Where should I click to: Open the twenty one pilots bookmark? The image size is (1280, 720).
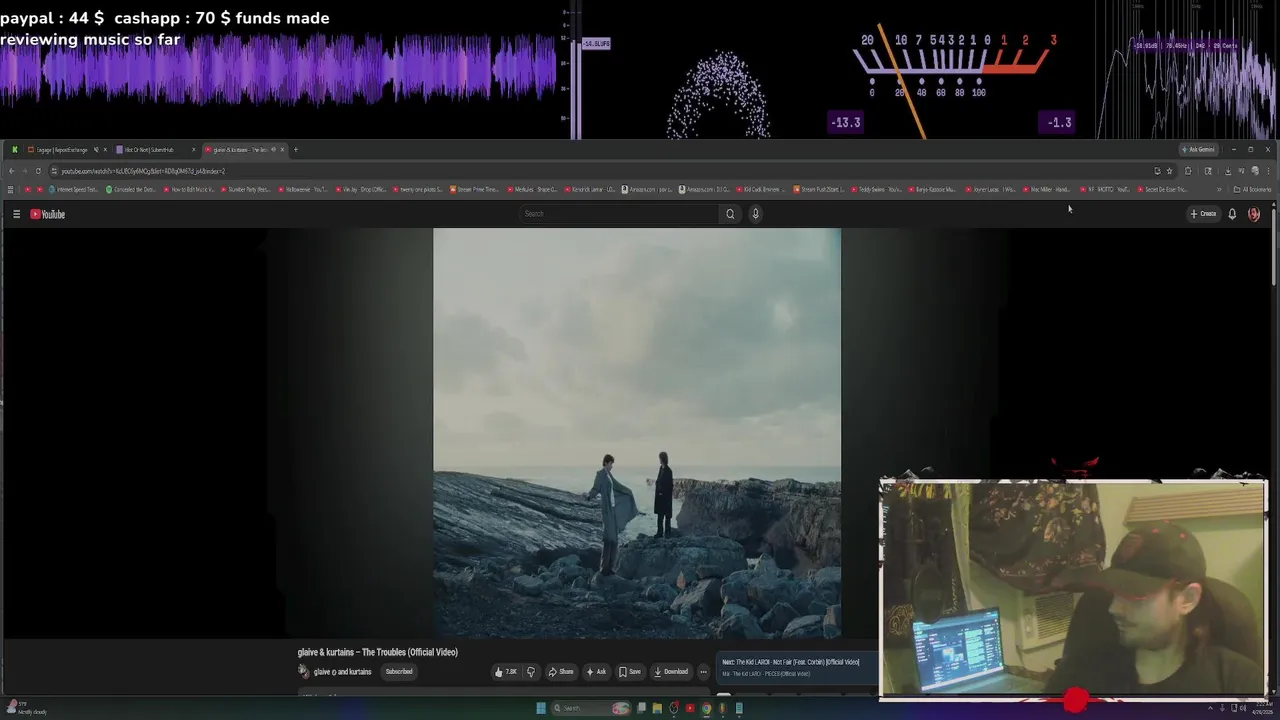coord(417,189)
